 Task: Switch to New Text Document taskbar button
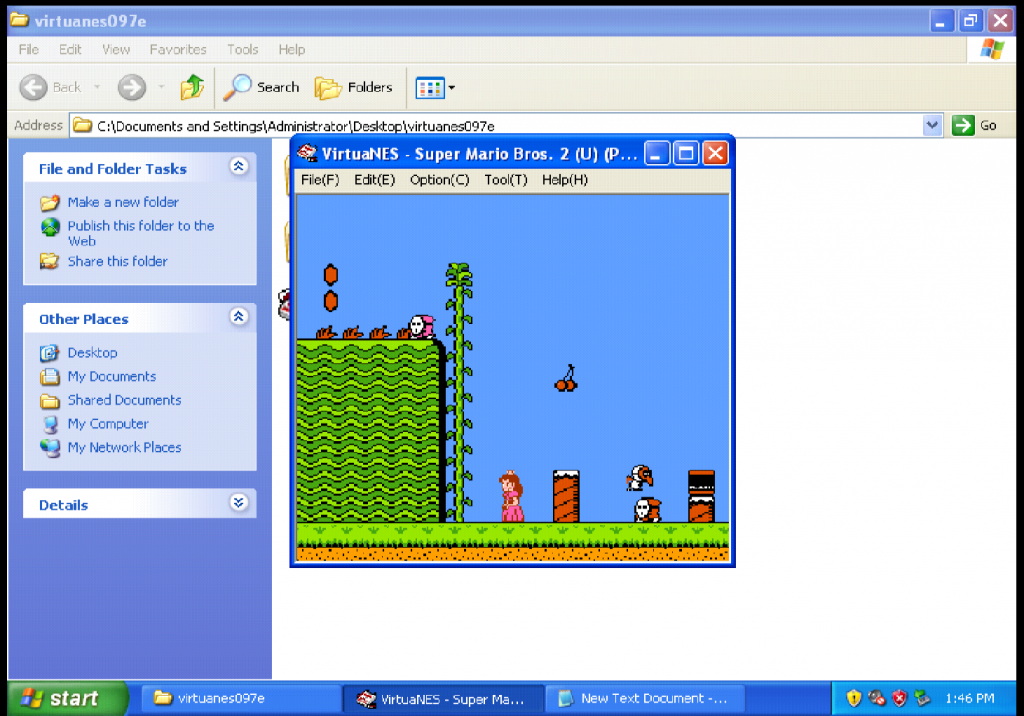(x=645, y=698)
